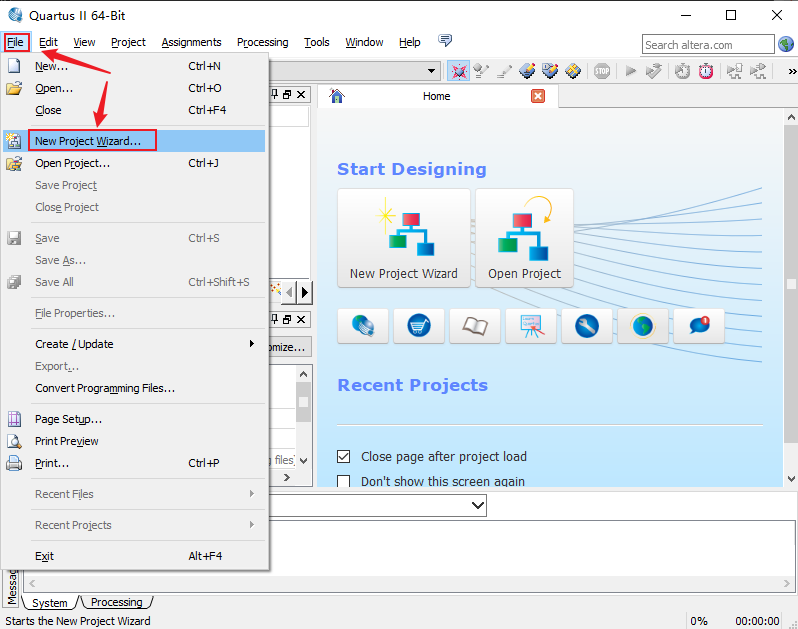
Task: Uncheck Close page after project load
Action: tap(344, 456)
